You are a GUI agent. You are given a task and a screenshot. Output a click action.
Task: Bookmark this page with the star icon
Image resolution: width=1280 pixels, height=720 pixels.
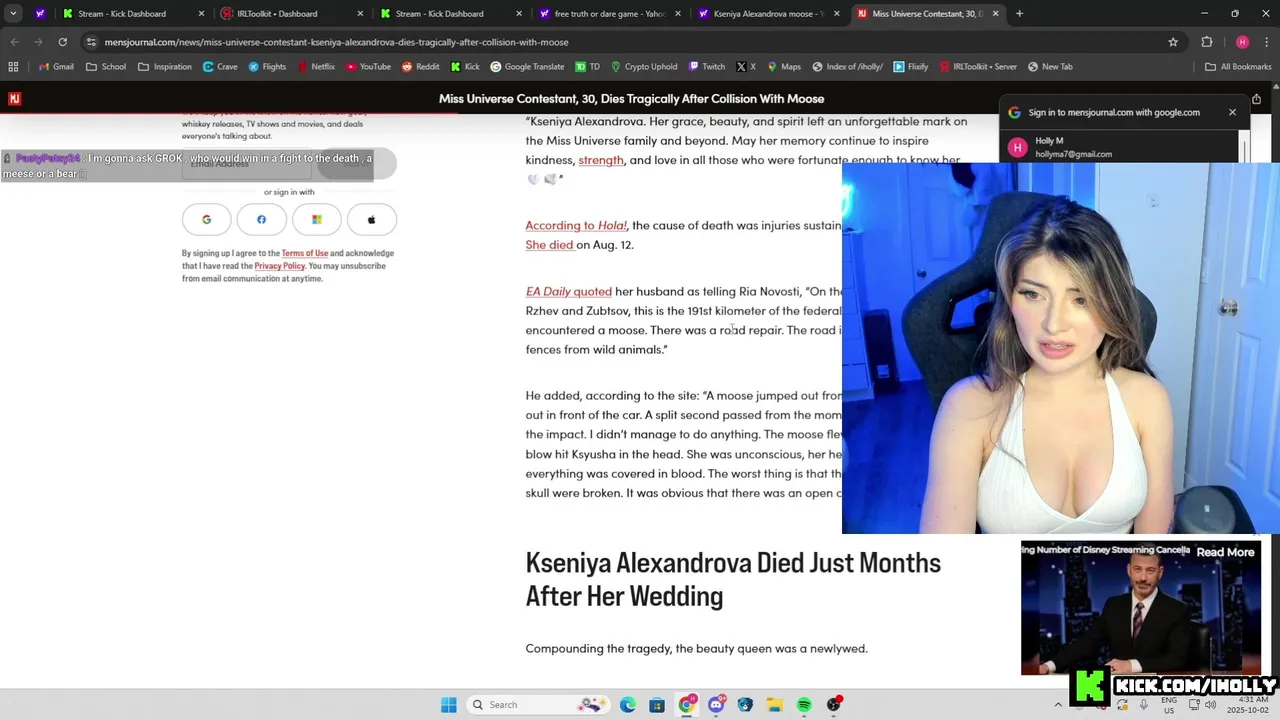pos(1173,42)
